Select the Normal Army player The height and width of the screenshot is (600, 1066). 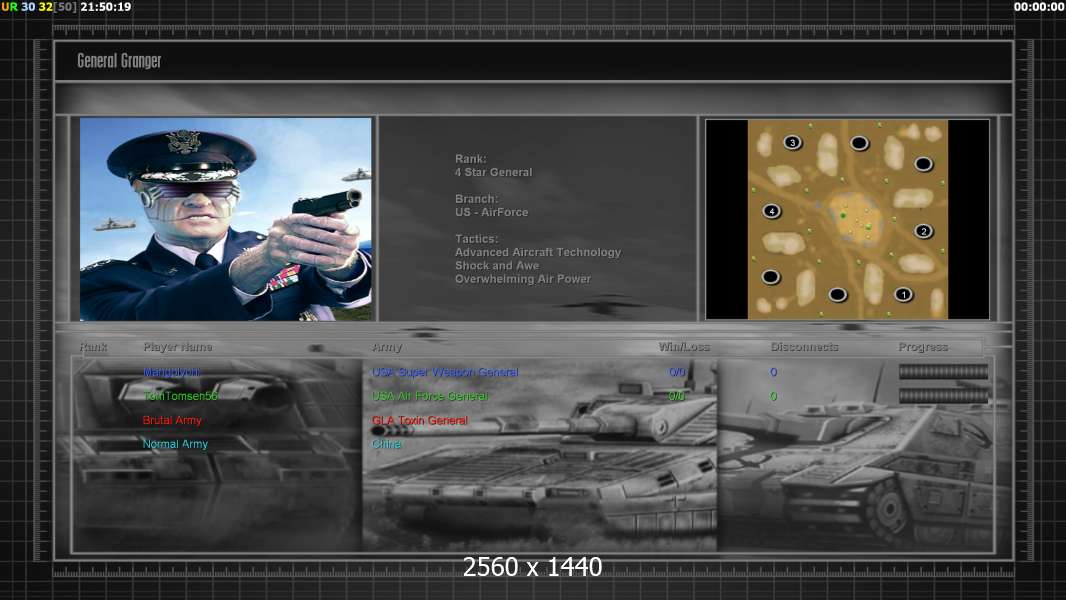[x=175, y=444]
